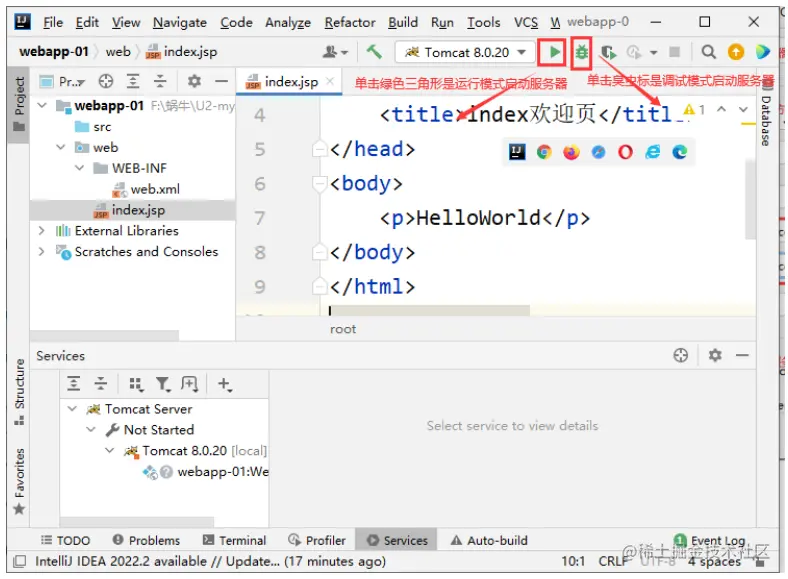Open the File menu
The height and width of the screenshot is (579, 788).
[53, 23]
